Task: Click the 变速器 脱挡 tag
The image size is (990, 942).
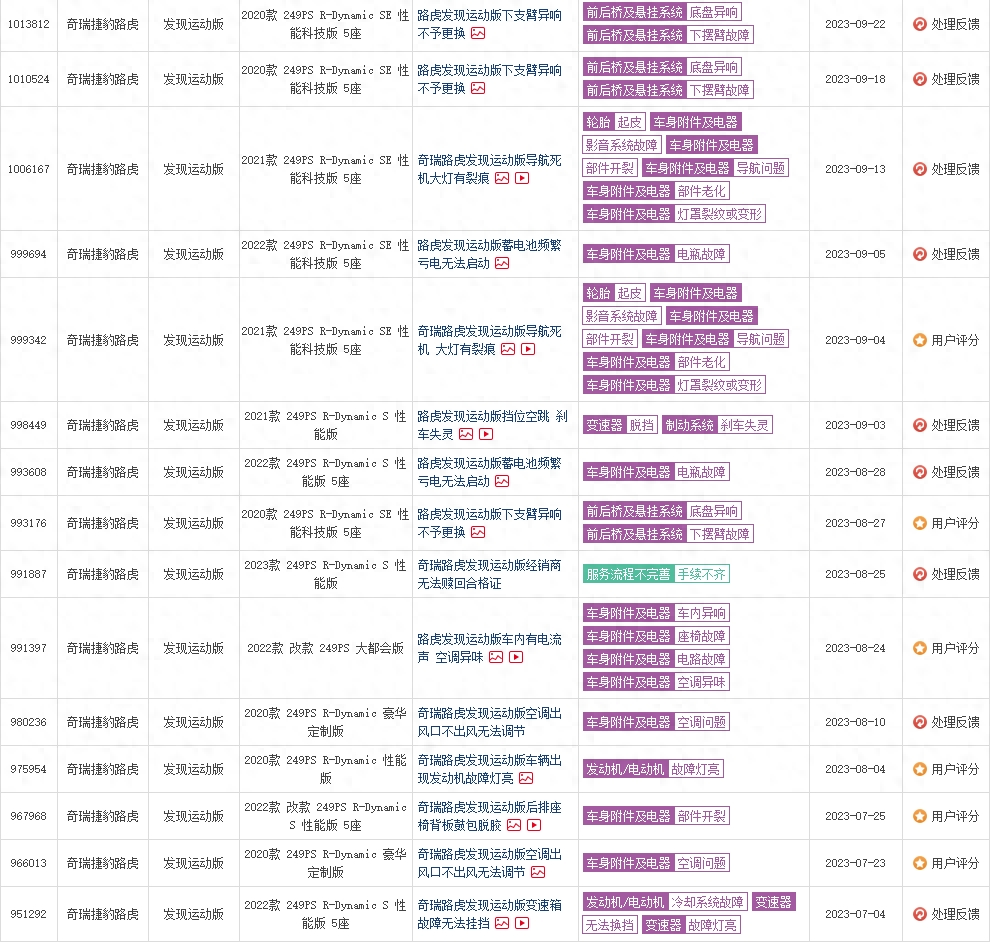Action: pos(620,425)
